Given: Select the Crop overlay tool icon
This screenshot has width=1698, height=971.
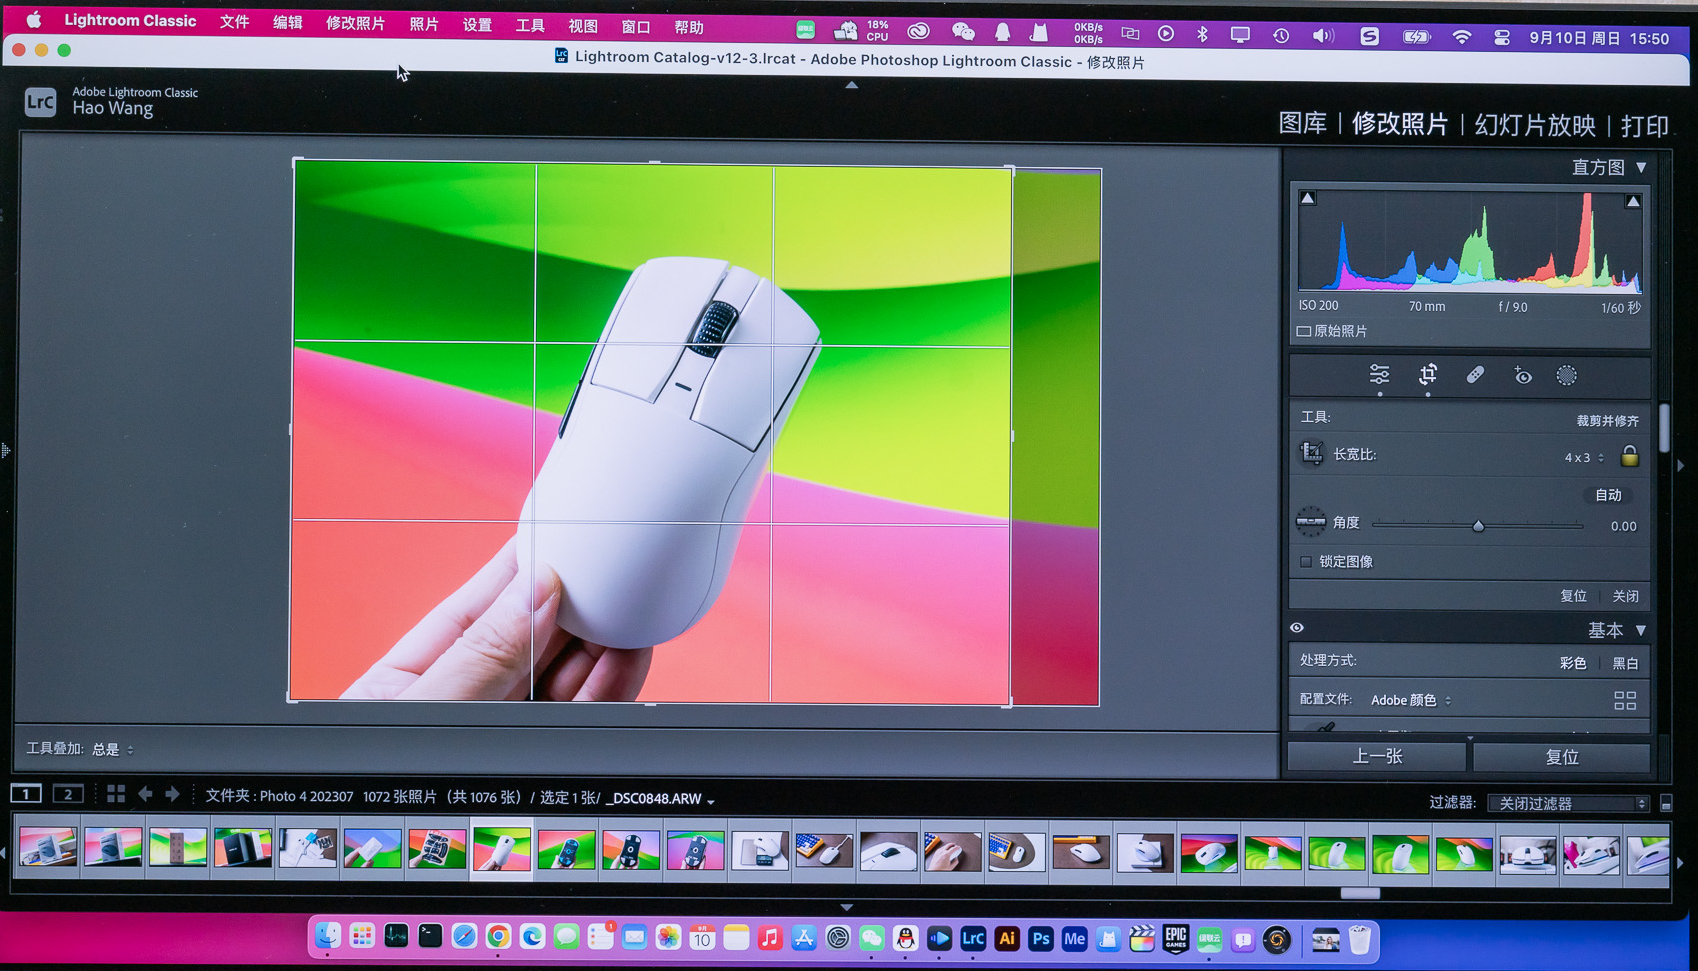Looking at the screenshot, I should coord(1427,375).
